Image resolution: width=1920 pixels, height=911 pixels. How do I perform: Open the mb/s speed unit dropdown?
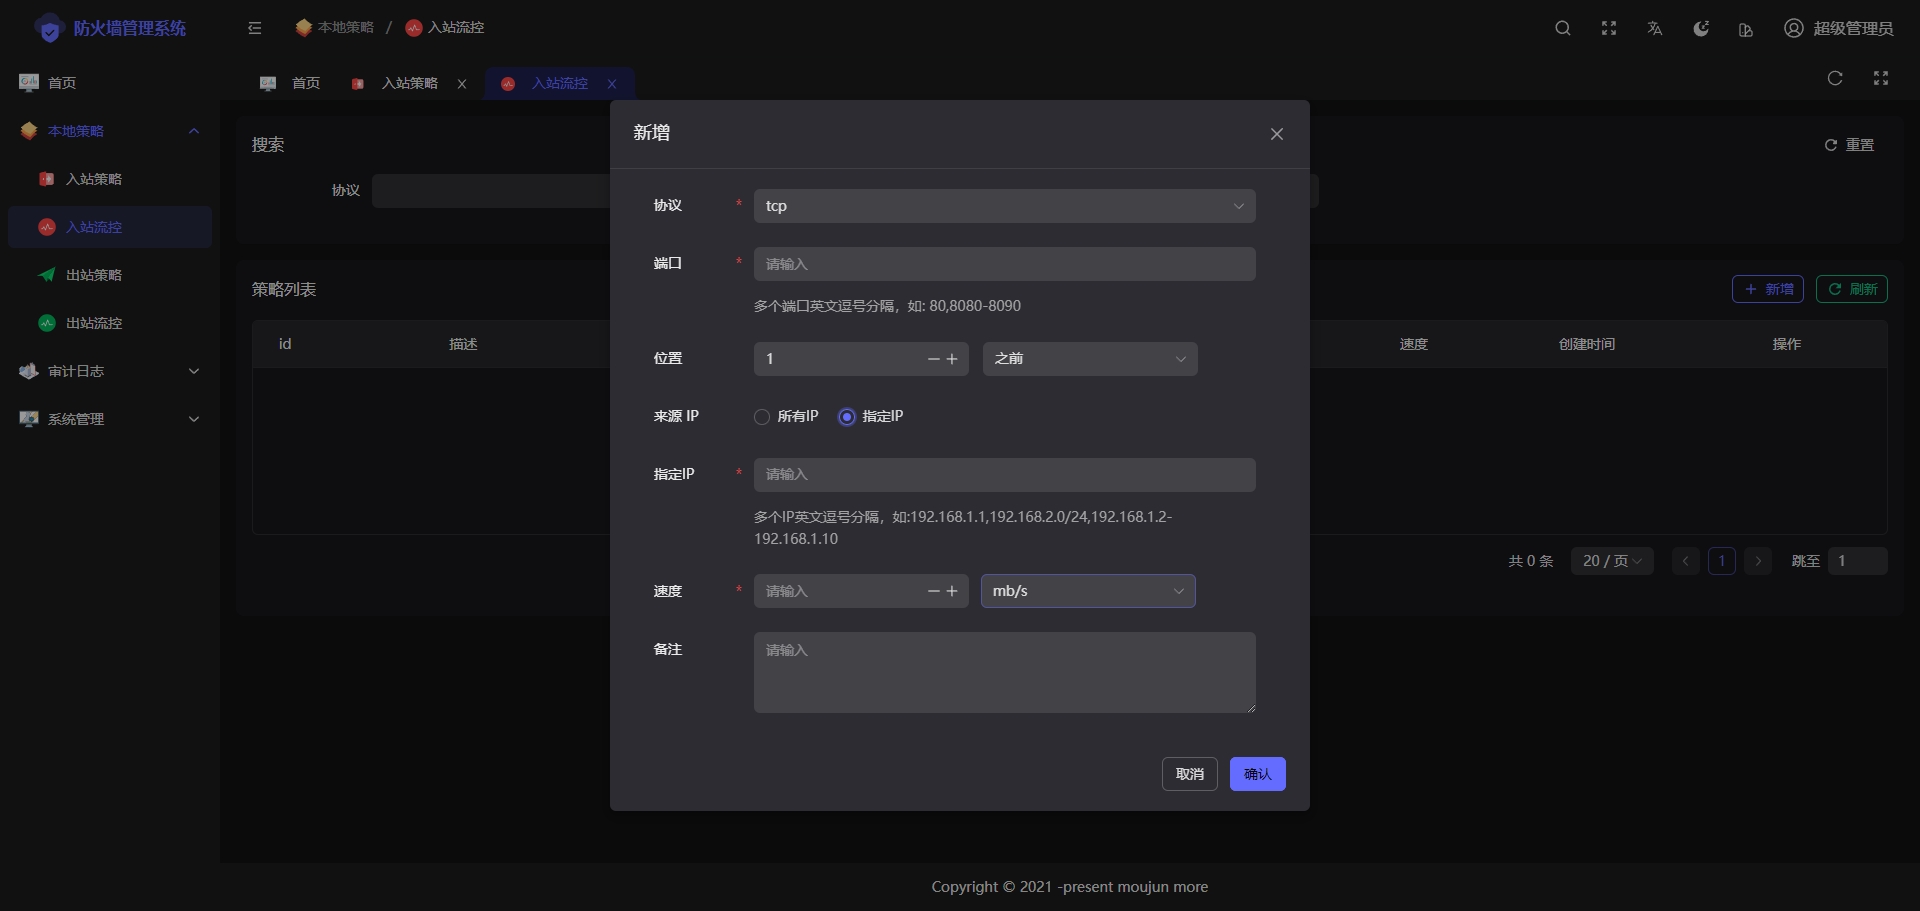tap(1088, 591)
